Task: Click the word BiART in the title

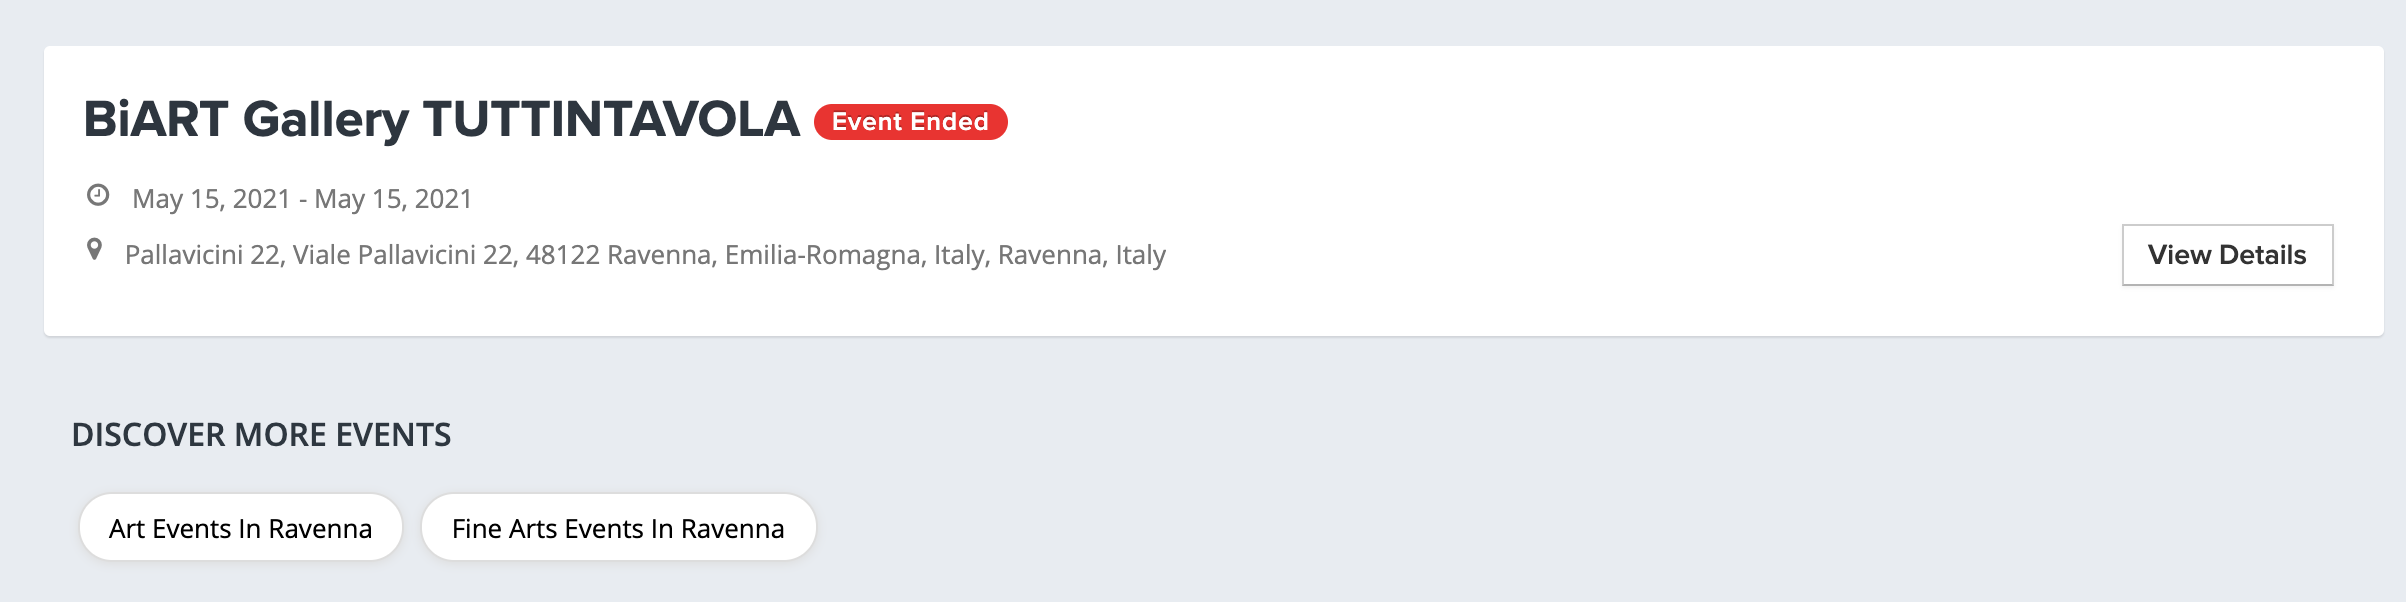Action: [x=156, y=120]
